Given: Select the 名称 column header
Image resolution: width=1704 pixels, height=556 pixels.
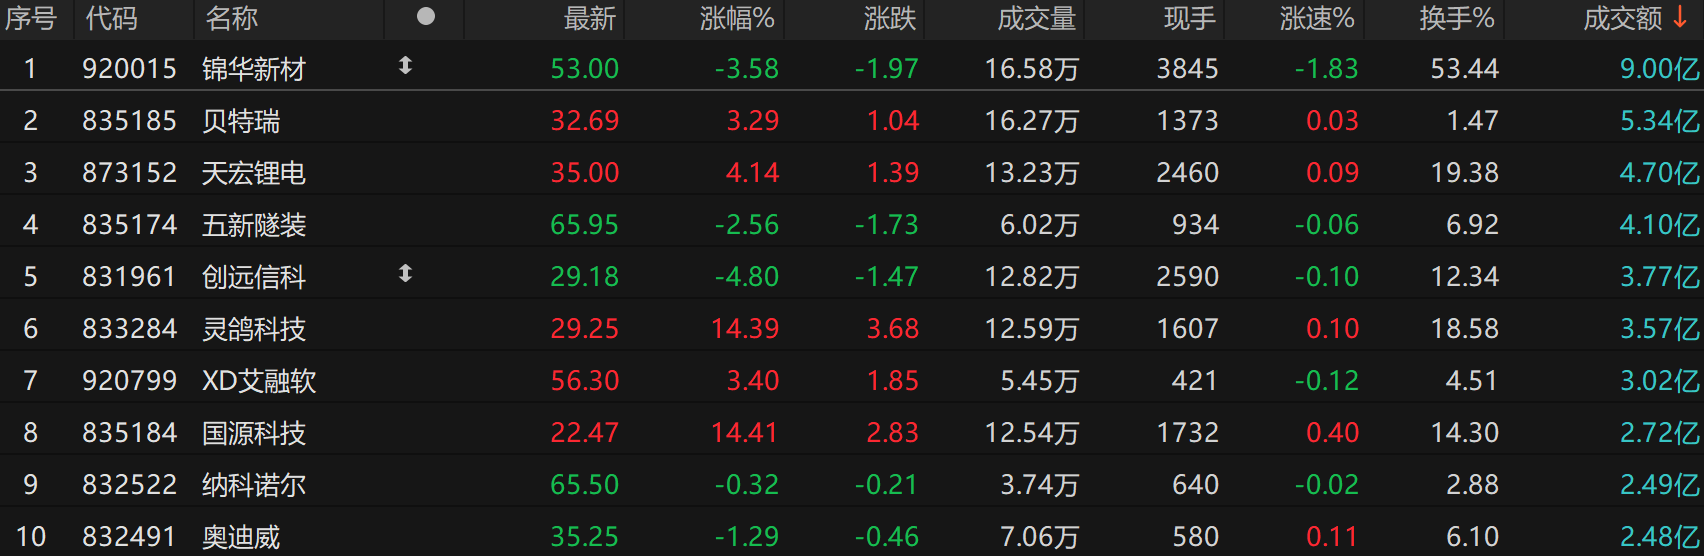Looking at the screenshot, I should [231, 18].
